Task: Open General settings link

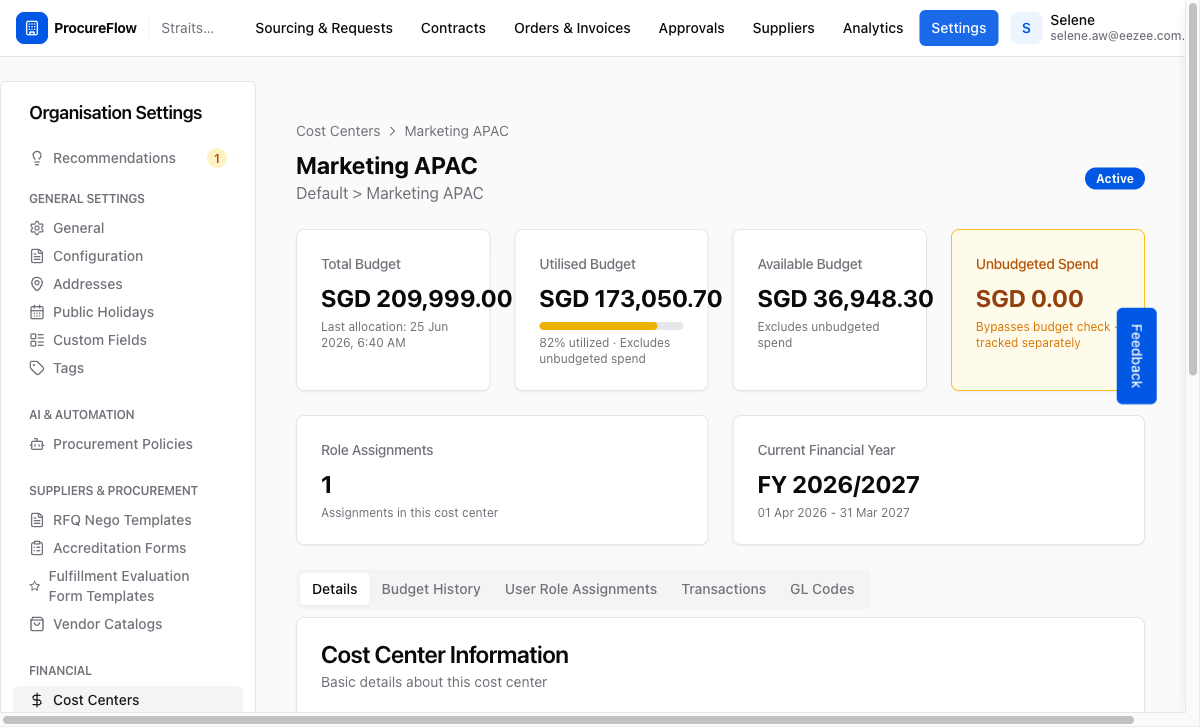Action: [x=79, y=228]
